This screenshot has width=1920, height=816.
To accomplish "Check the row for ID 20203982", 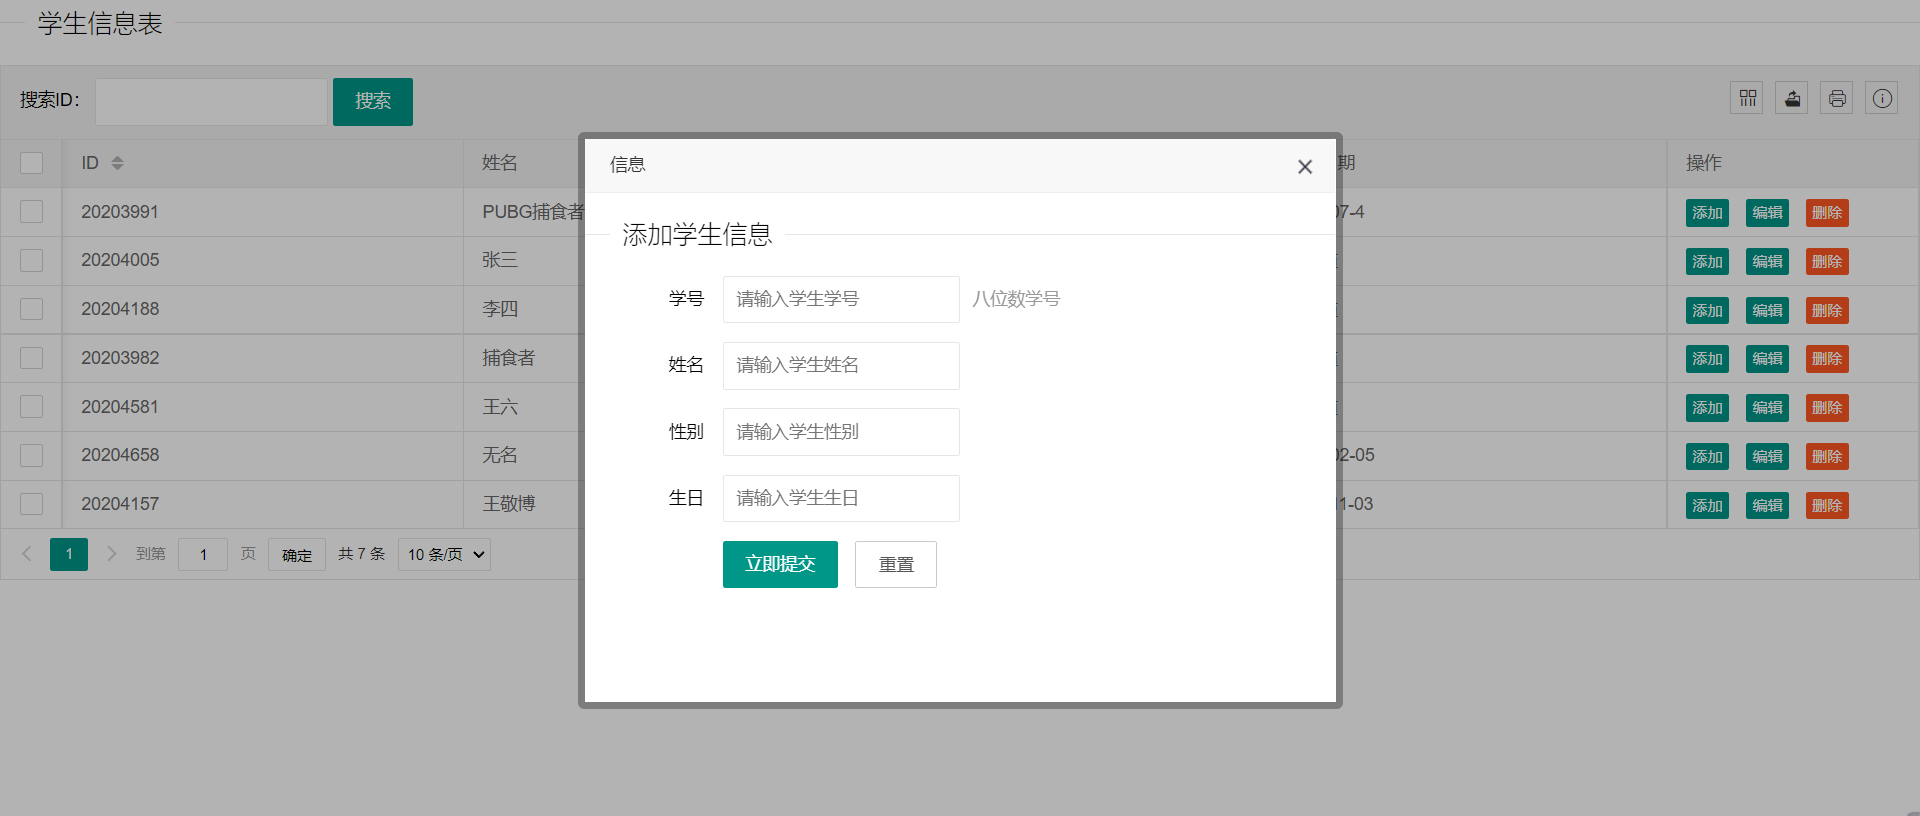I will click(32, 358).
